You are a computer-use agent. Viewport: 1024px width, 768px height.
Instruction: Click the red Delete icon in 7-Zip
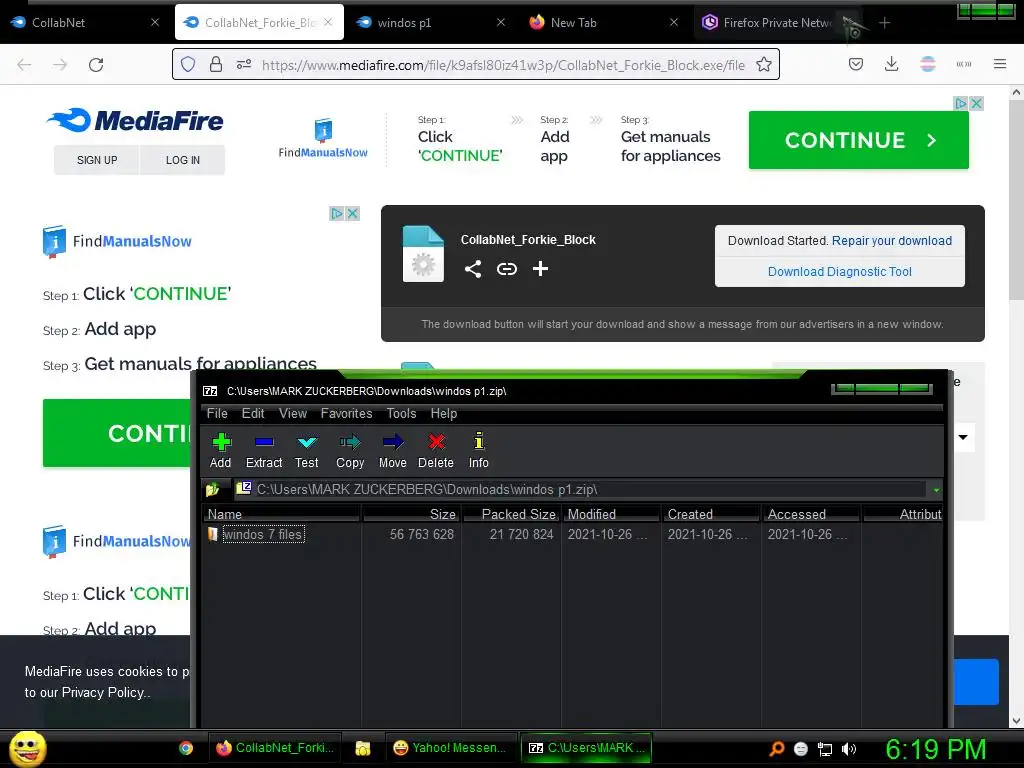(x=436, y=451)
